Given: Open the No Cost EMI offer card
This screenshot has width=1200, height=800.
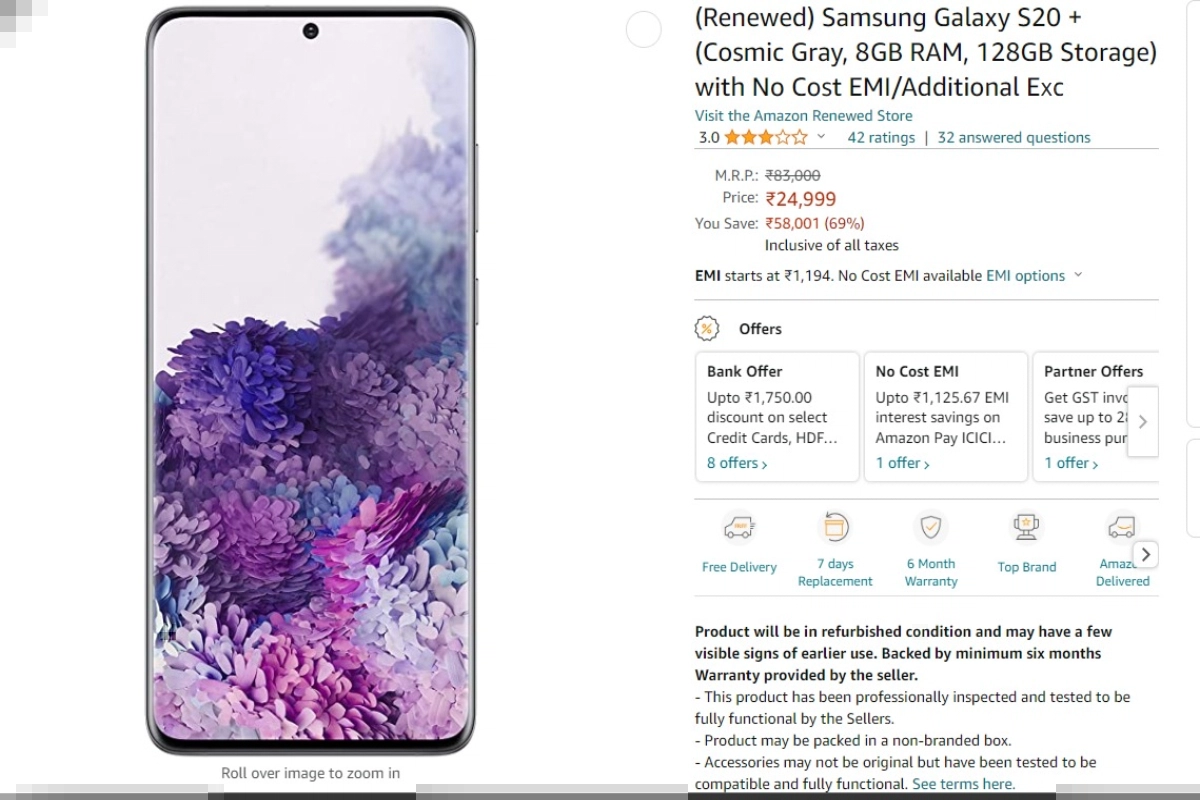Looking at the screenshot, I should coord(946,416).
